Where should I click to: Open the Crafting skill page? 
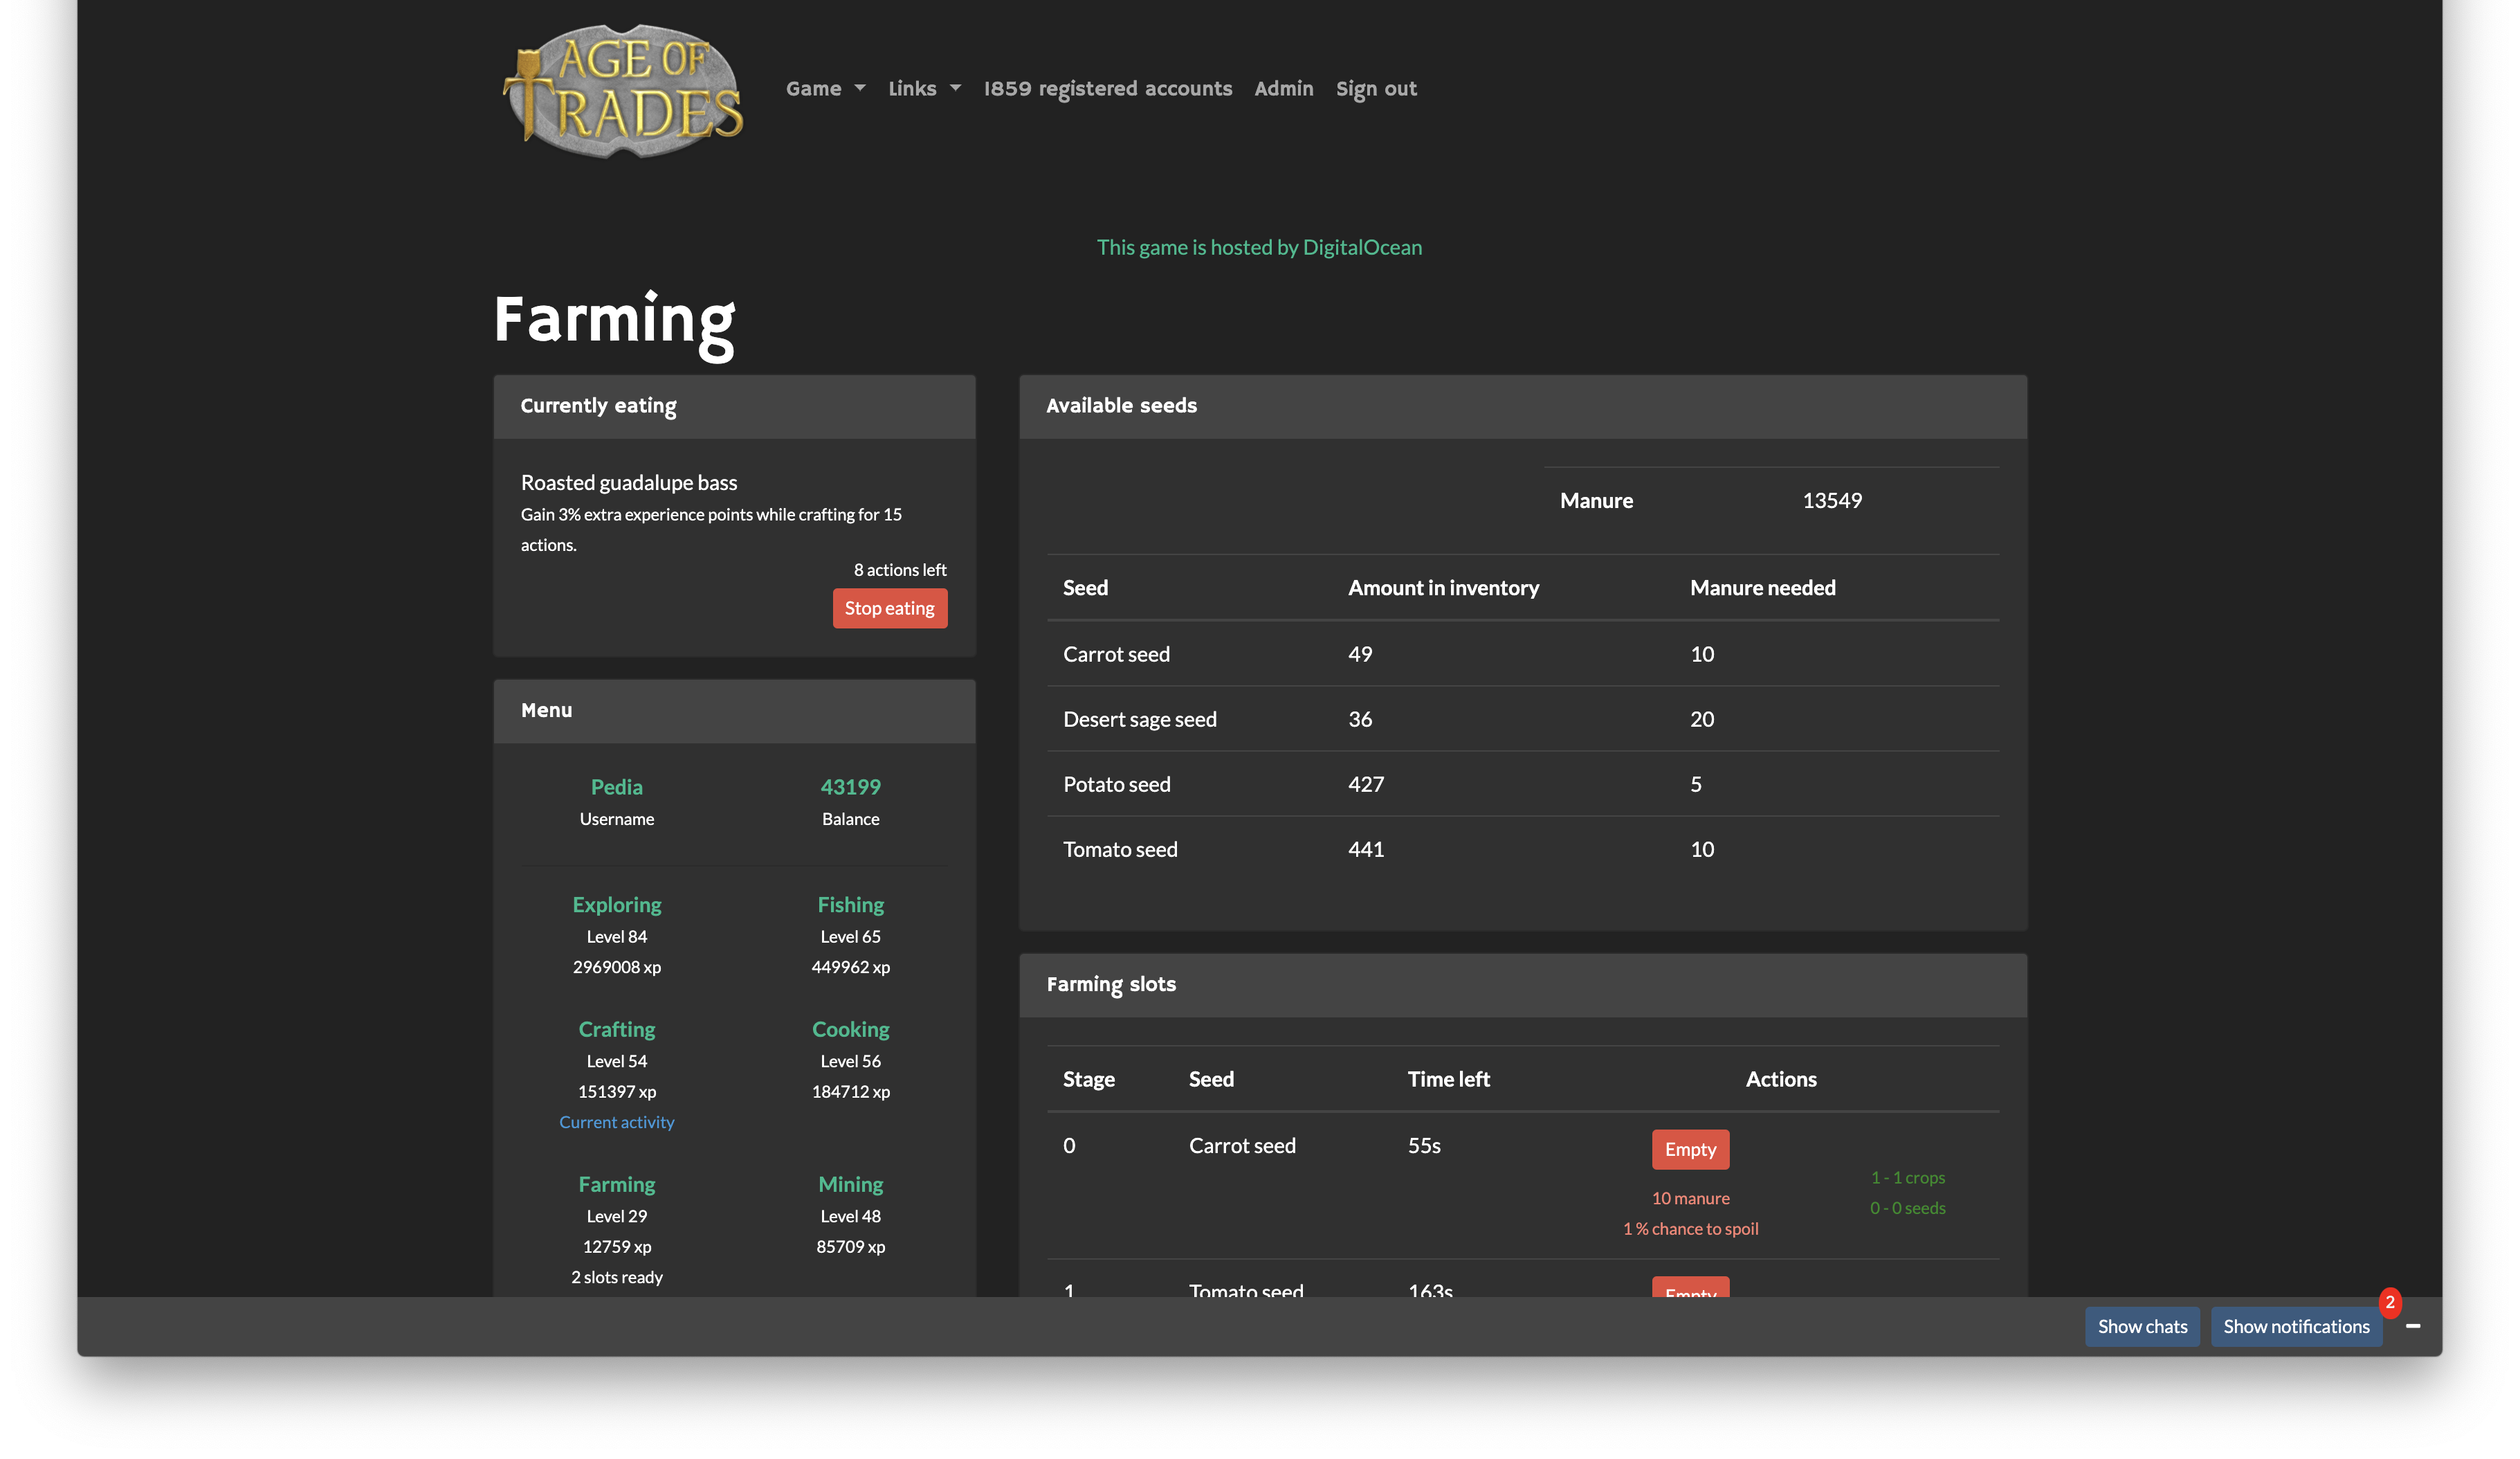click(x=616, y=1029)
